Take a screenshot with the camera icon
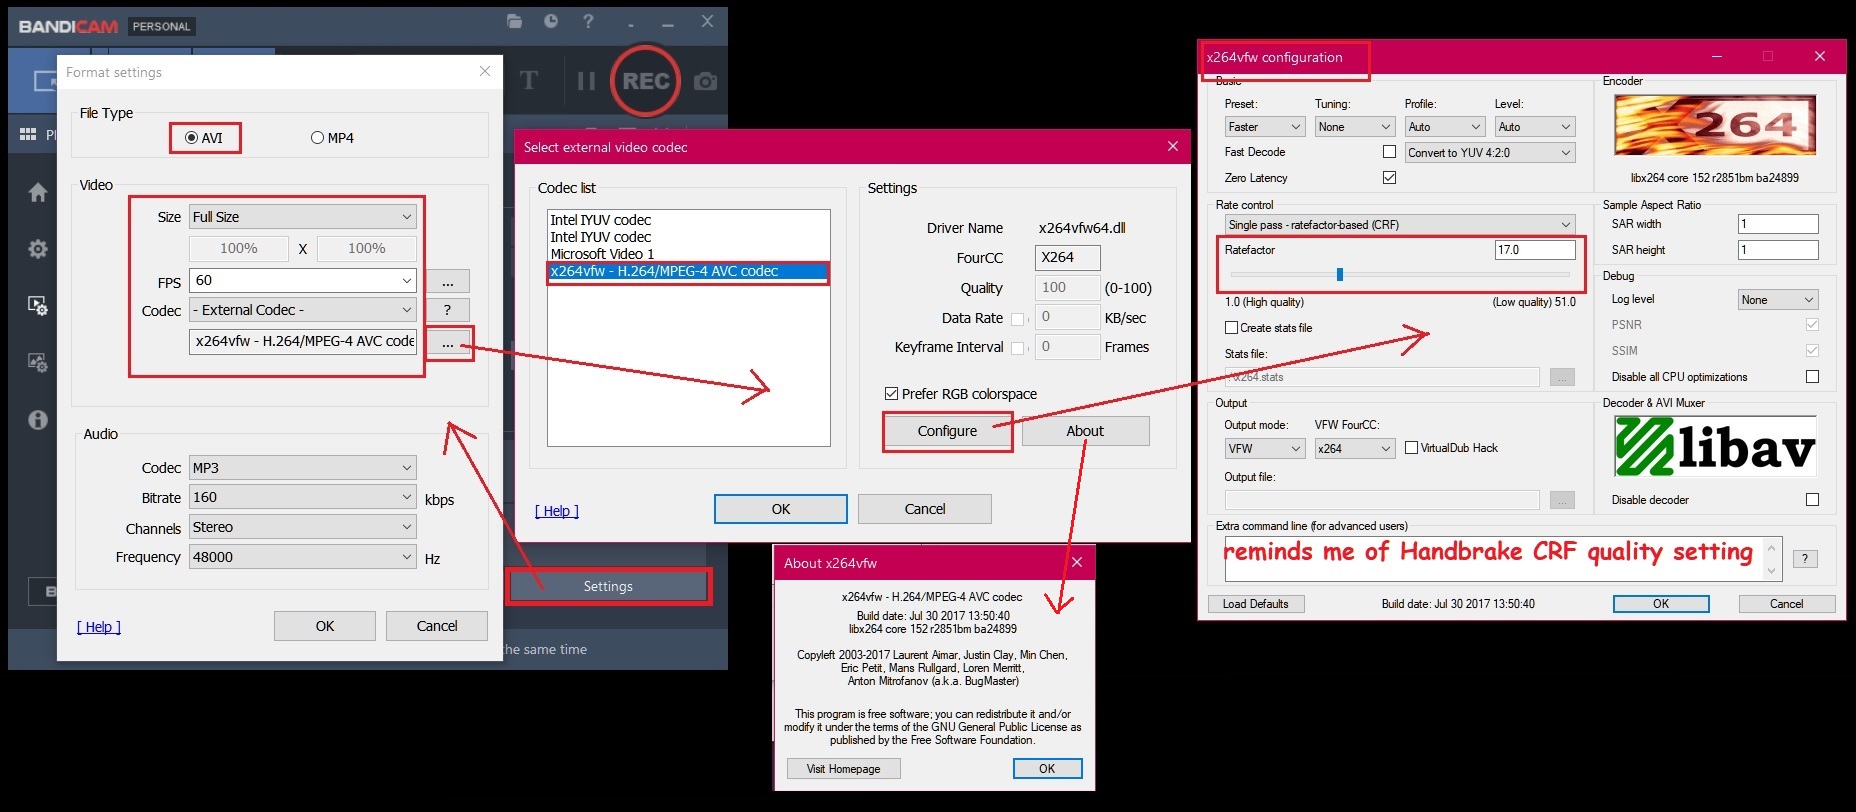 click(x=706, y=81)
